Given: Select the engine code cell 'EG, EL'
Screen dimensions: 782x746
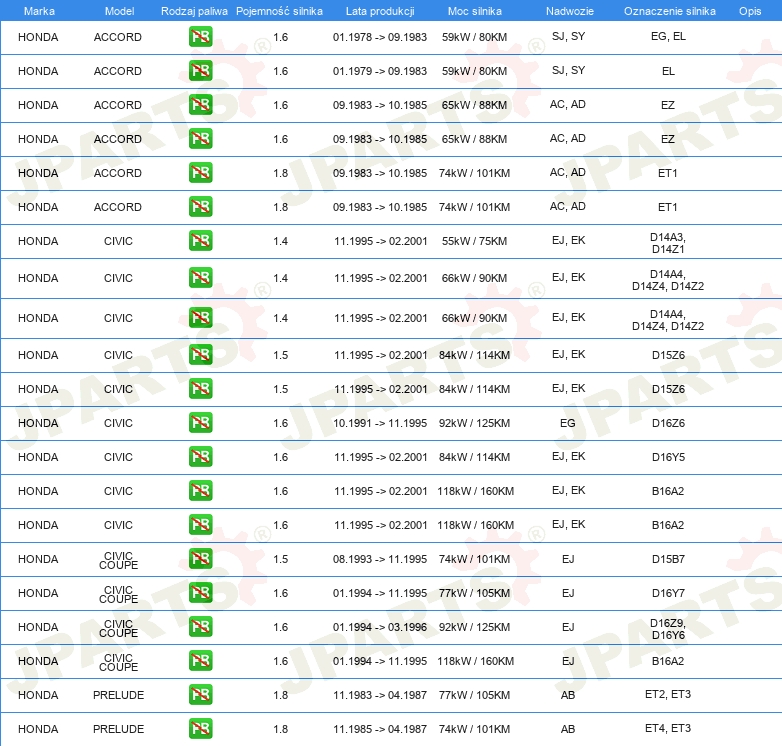Looking at the screenshot, I should [x=668, y=36].
